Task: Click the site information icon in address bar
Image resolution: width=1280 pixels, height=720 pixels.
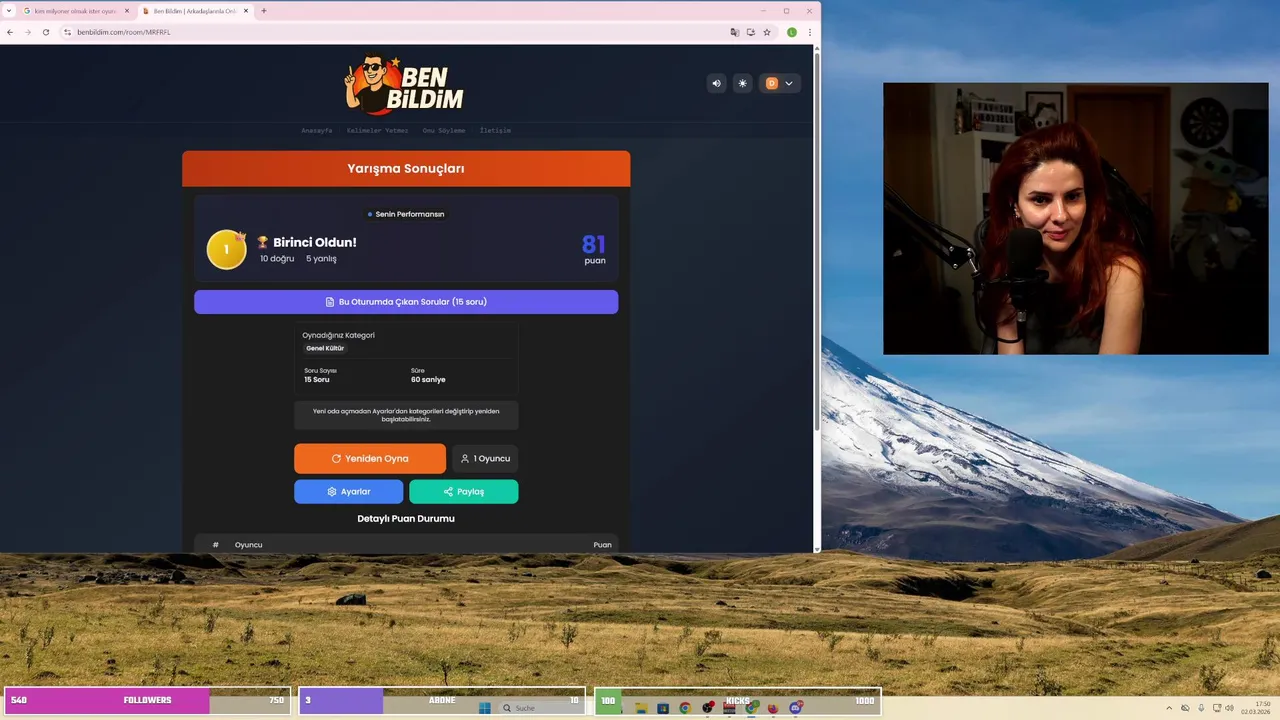Action: coord(68,32)
